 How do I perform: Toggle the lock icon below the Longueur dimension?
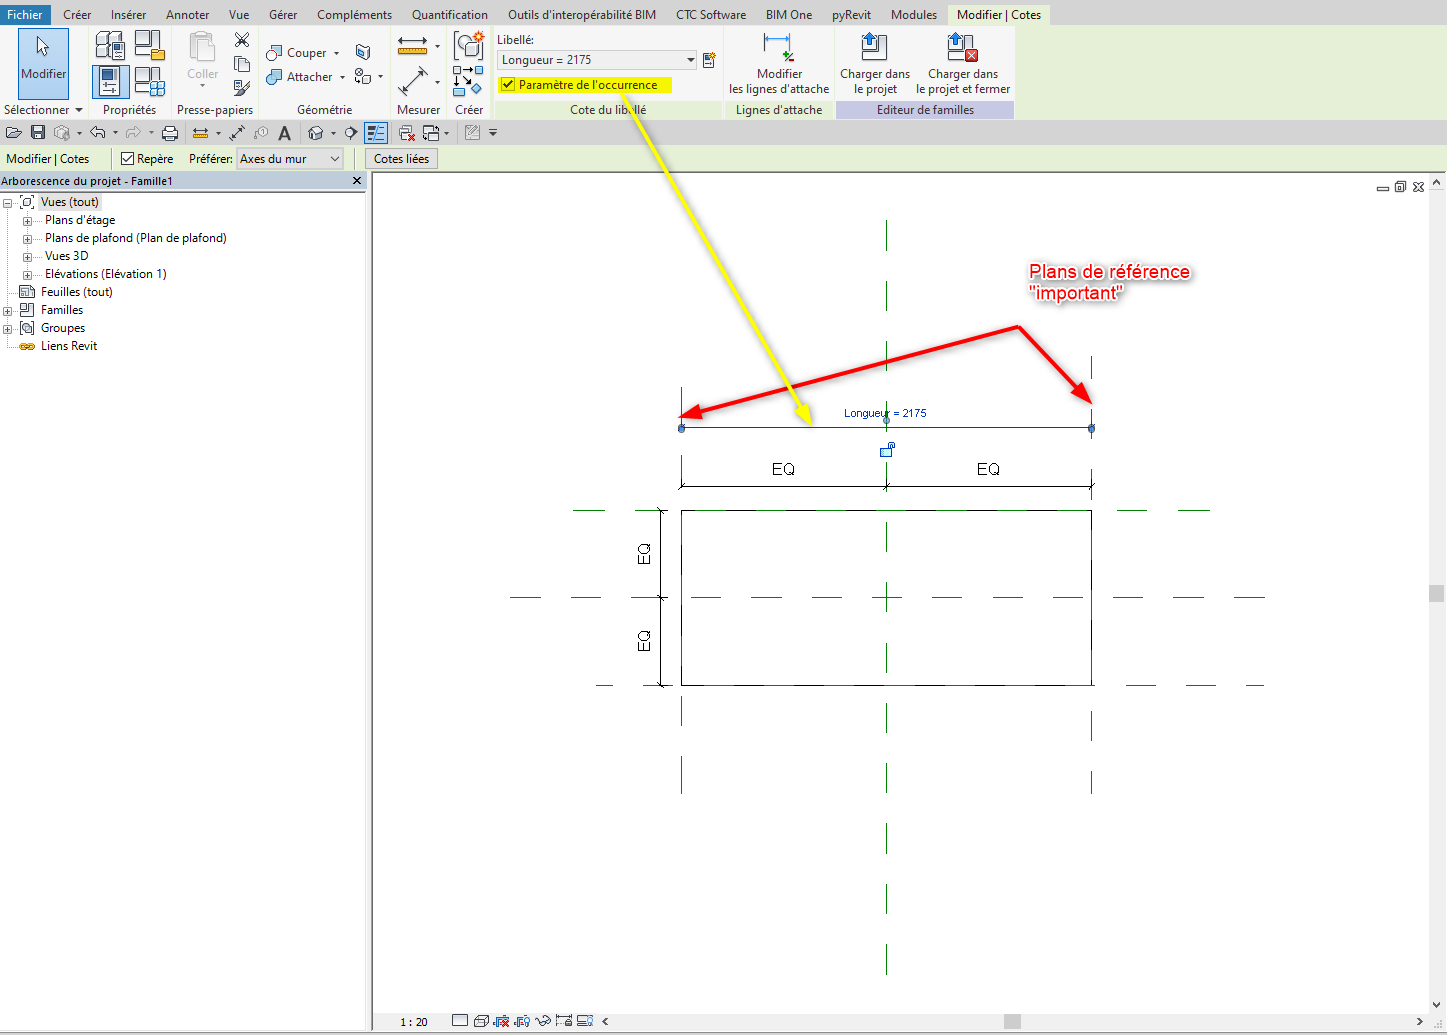(x=886, y=451)
